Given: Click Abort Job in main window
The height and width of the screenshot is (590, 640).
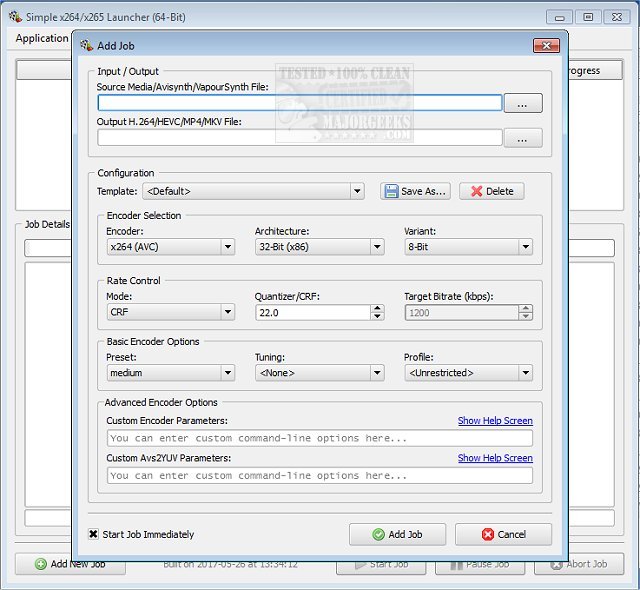Looking at the screenshot, I should tap(579, 564).
